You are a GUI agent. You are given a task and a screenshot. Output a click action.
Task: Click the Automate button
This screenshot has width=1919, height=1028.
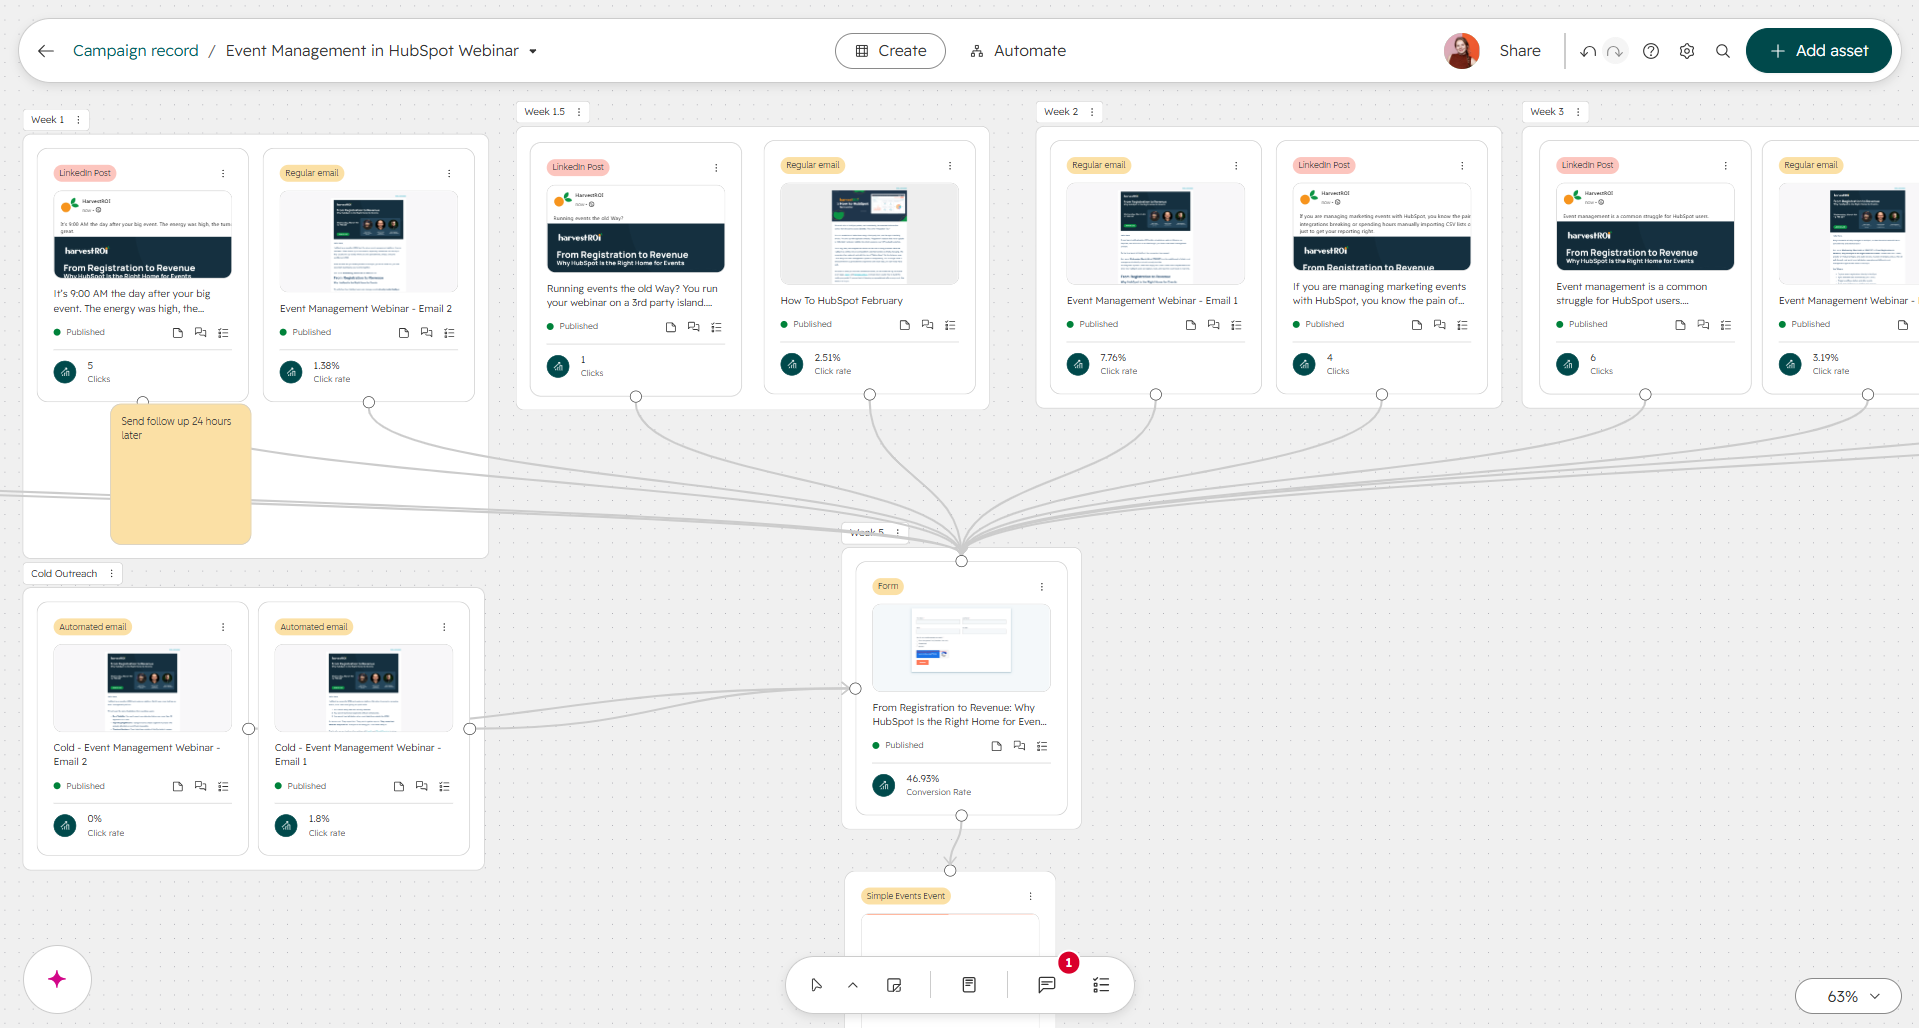click(x=1018, y=51)
